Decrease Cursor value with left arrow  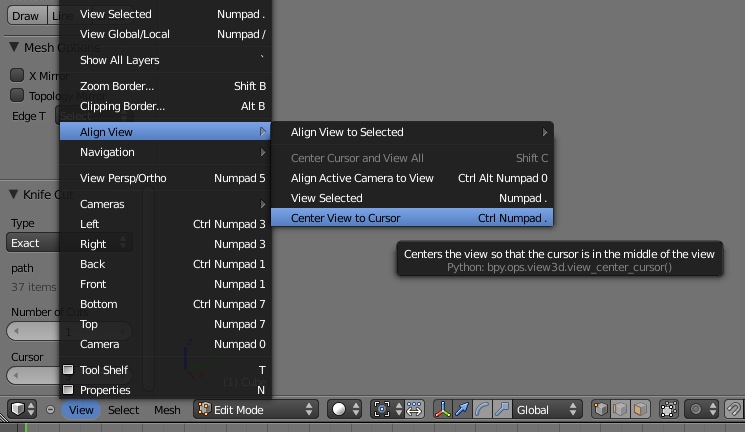16,375
